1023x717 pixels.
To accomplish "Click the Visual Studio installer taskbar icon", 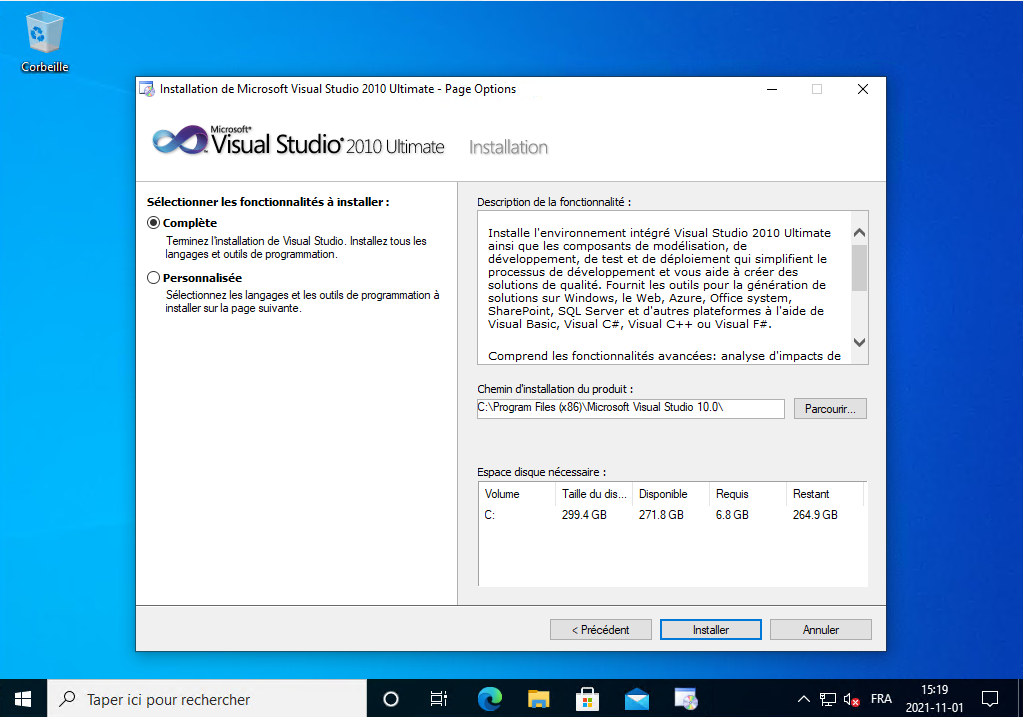I will [x=686, y=699].
